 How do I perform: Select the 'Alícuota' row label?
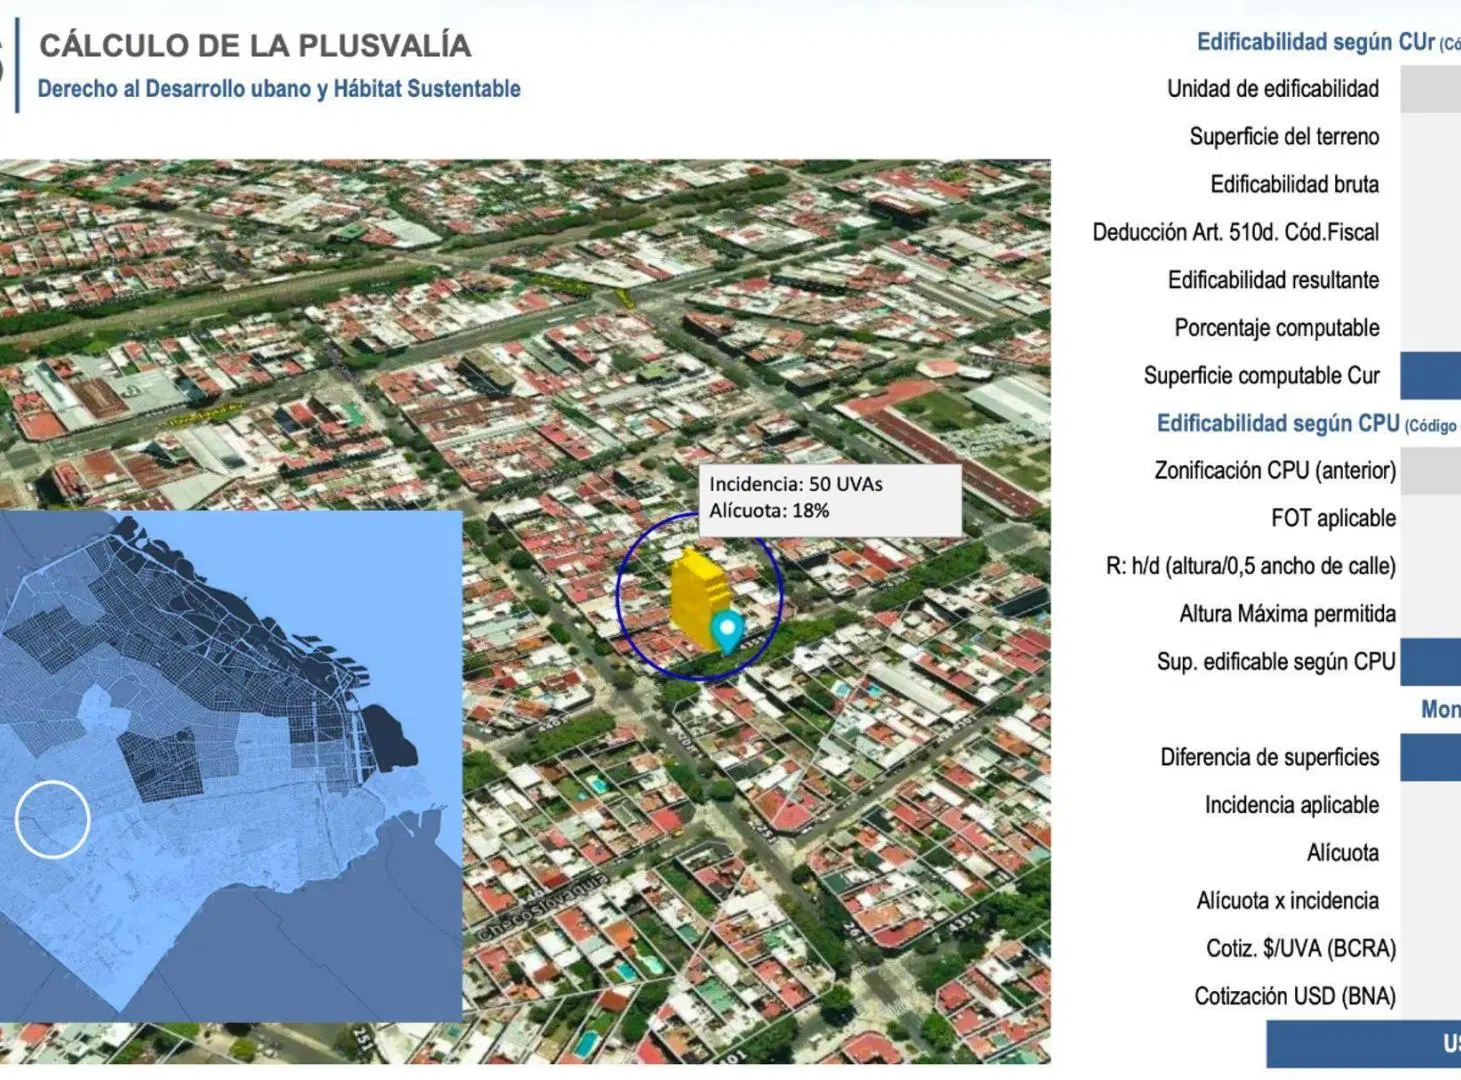pyautogui.click(x=1342, y=853)
